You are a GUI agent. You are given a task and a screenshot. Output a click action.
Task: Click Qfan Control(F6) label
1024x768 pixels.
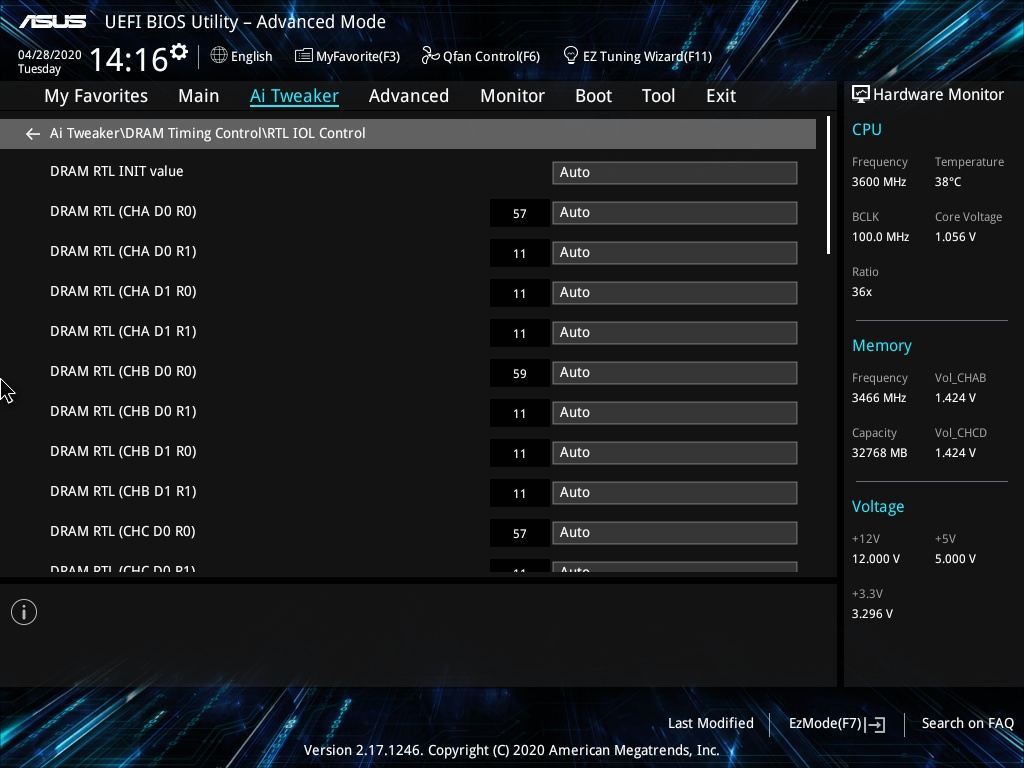[491, 56]
